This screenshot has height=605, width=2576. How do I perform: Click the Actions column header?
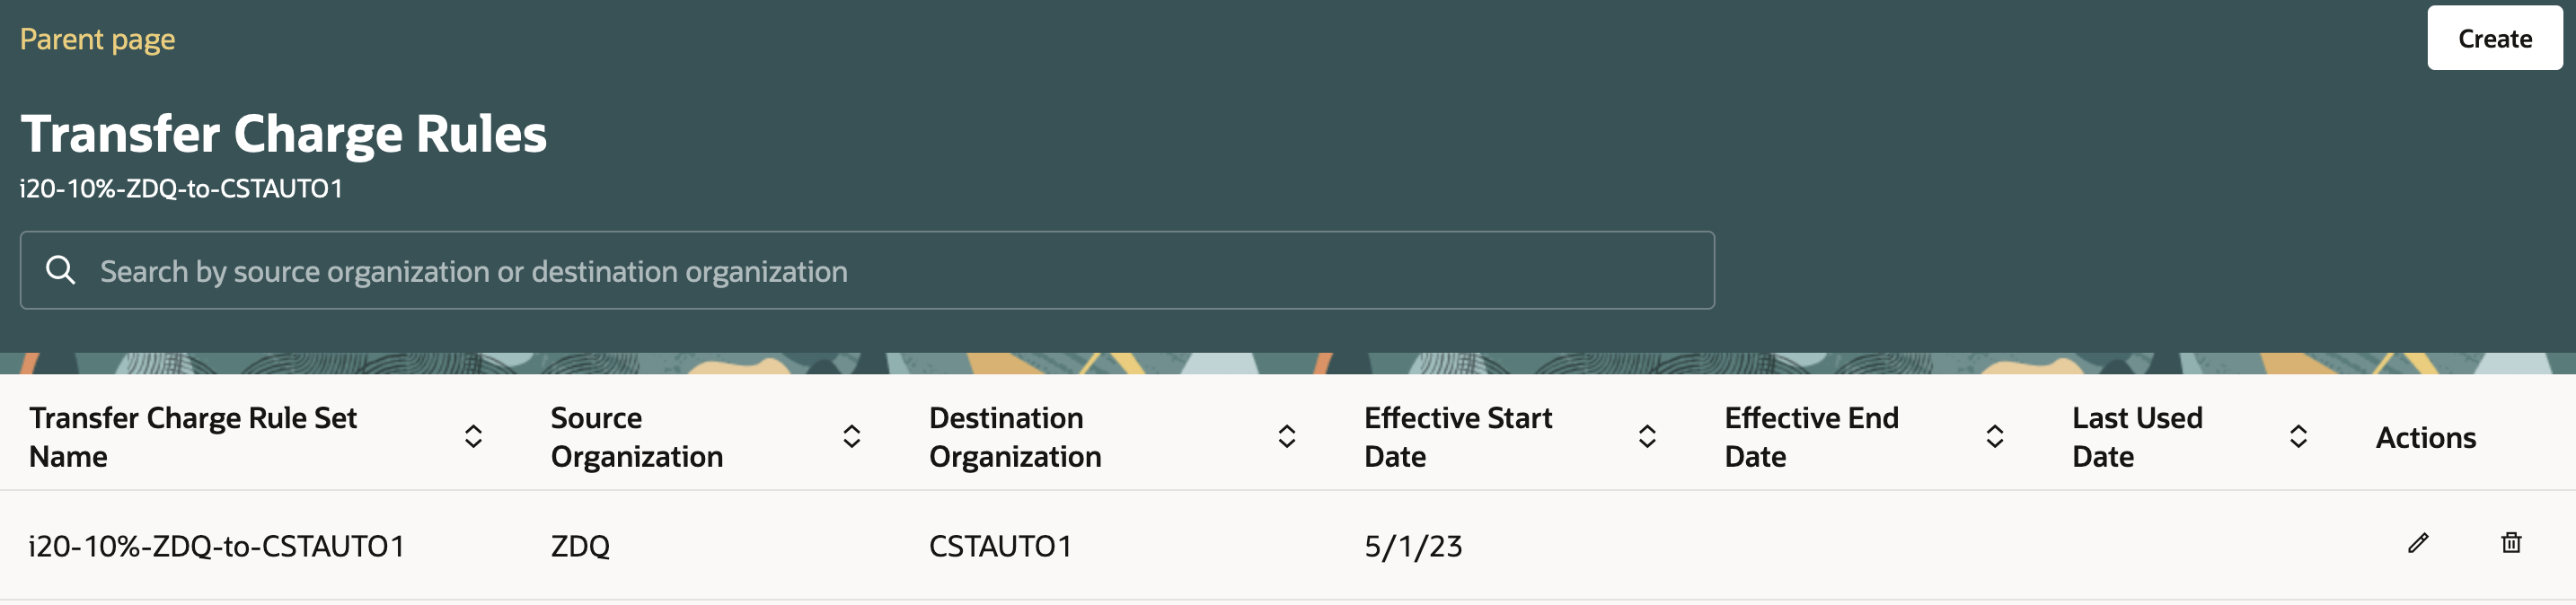pyautogui.click(x=2426, y=437)
